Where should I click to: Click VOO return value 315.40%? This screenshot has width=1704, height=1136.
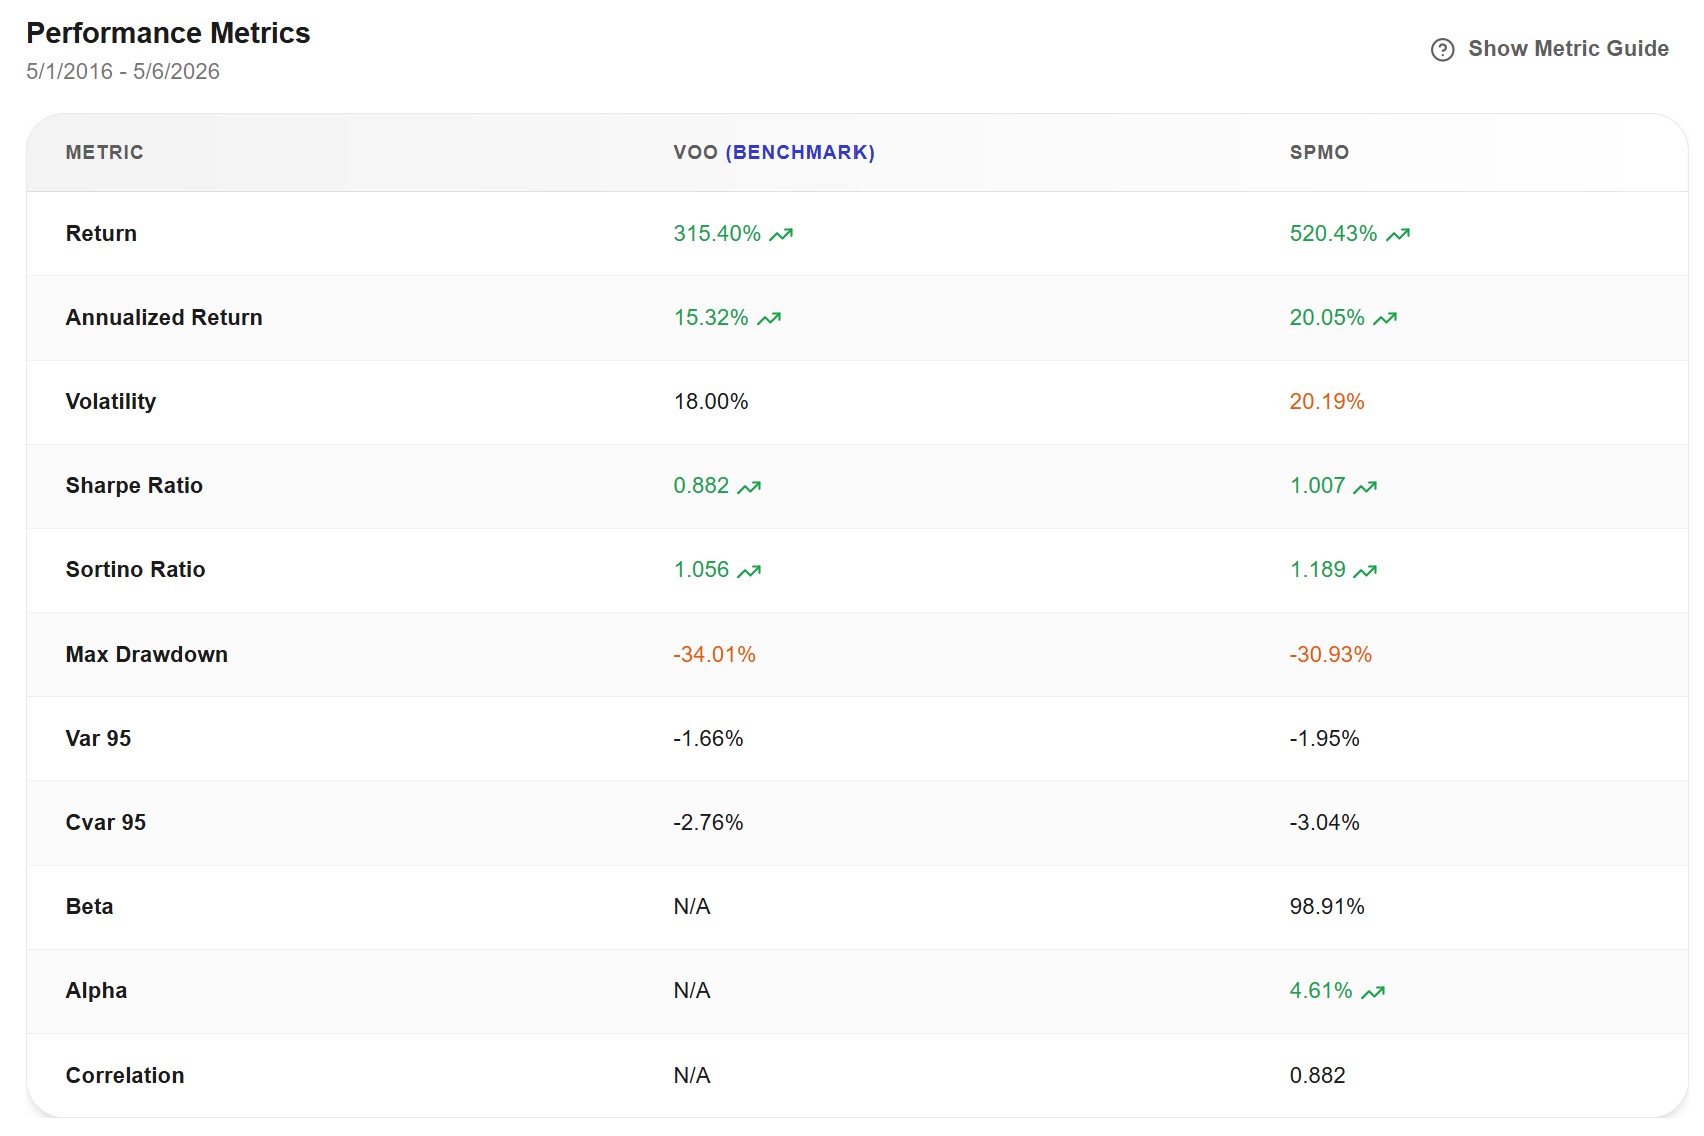click(717, 233)
